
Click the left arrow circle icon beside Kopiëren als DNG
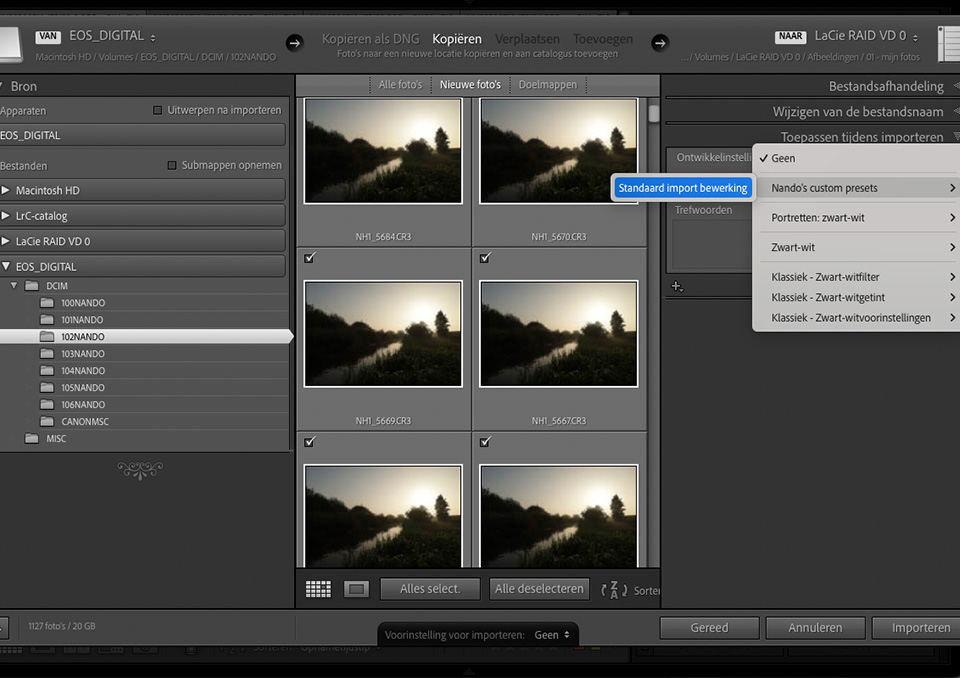(x=294, y=43)
